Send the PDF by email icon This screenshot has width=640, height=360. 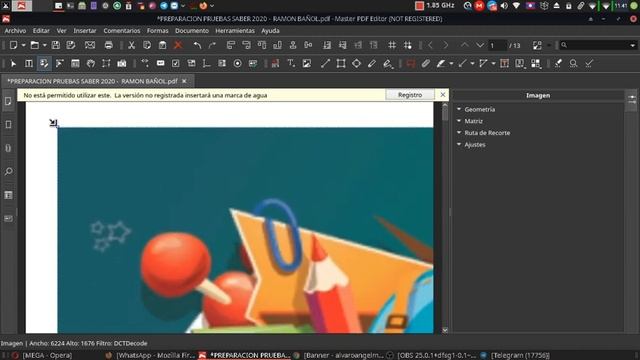point(90,45)
